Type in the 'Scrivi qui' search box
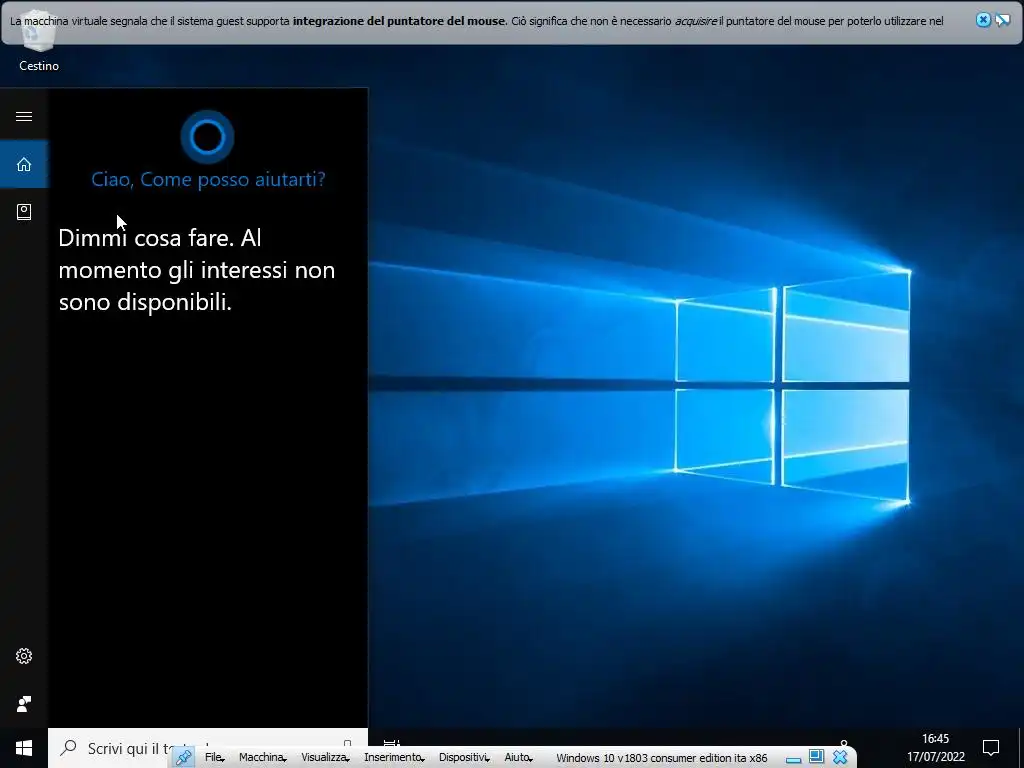Screen dimensions: 1024x768 tap(208, 748)
